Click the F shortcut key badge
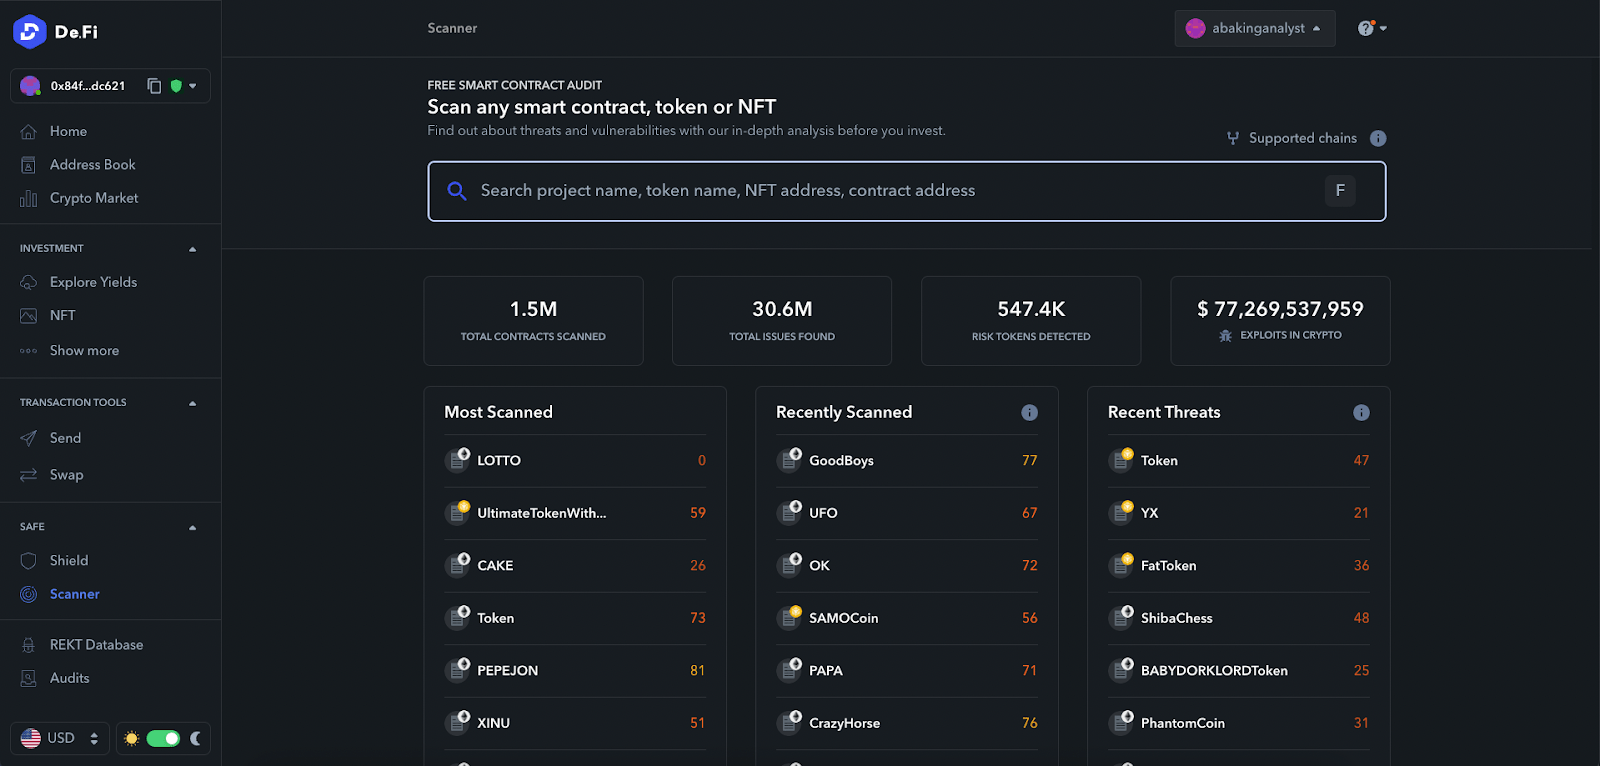Viewport: 1600px width, 766px height. click(1340, 190)
